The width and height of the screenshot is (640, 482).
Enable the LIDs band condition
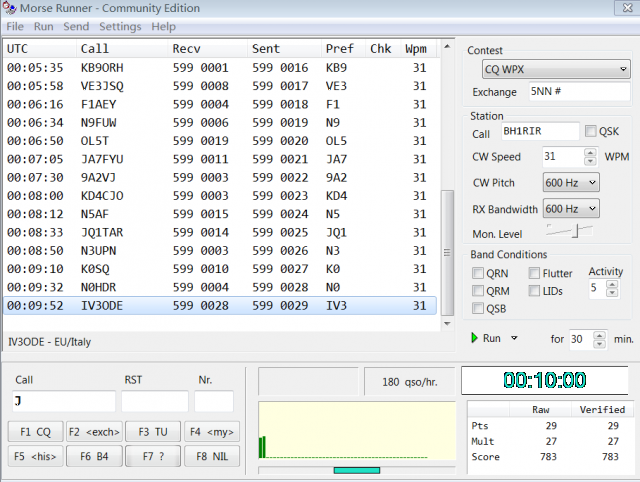point(534,291)
